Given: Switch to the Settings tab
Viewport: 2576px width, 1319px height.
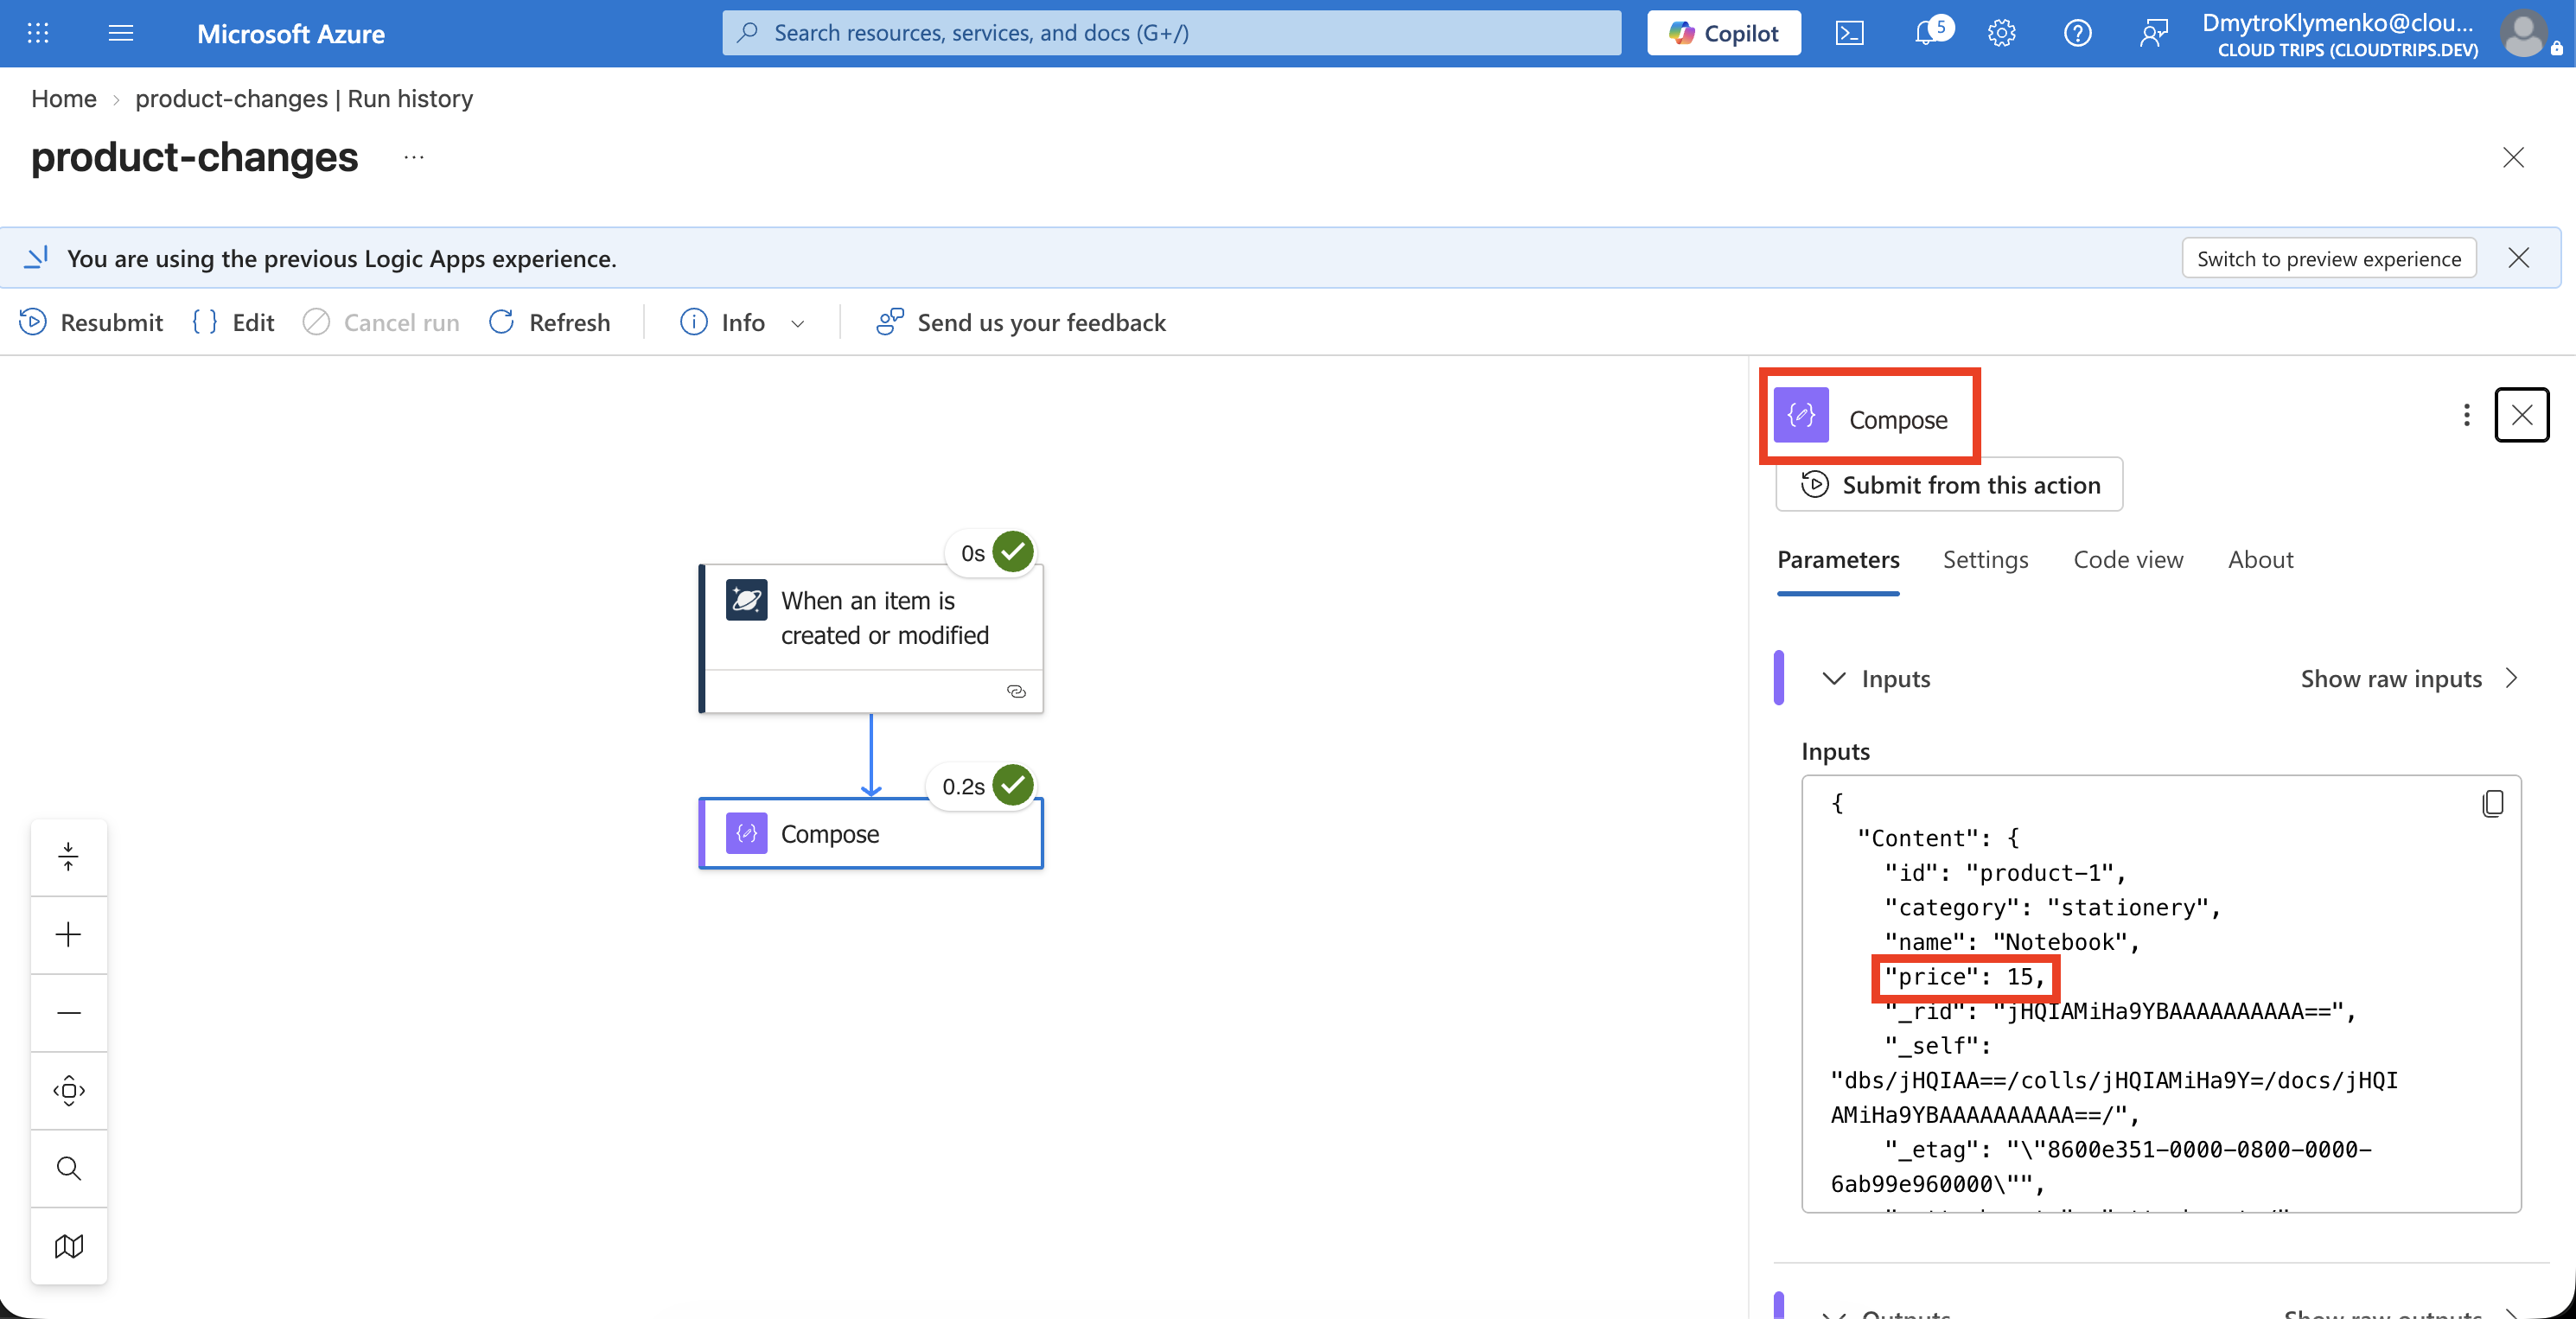Looking at the screenshot, I should click(x=1985, y=560).
